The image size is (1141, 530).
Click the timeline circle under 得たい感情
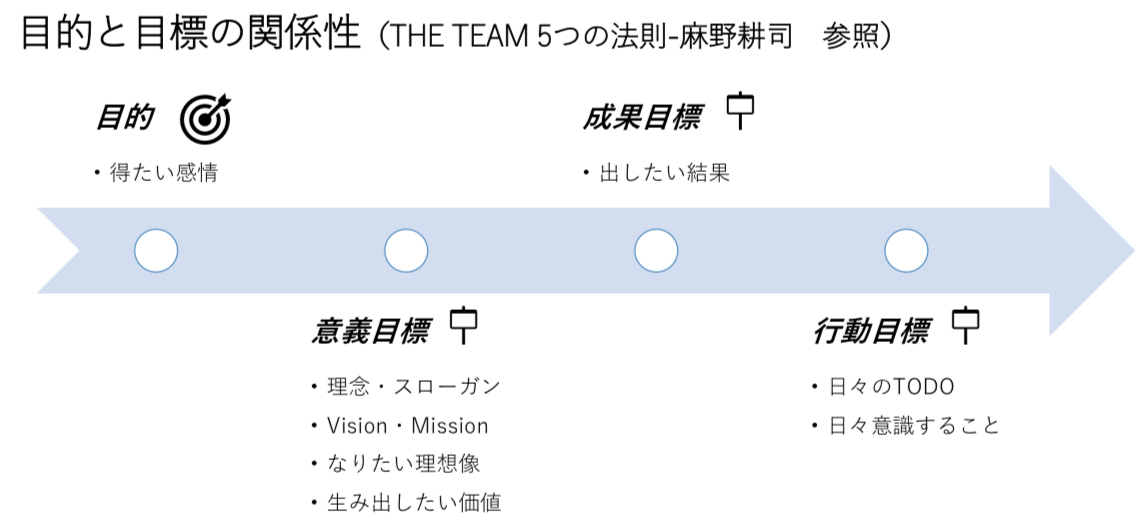point(156,250)
